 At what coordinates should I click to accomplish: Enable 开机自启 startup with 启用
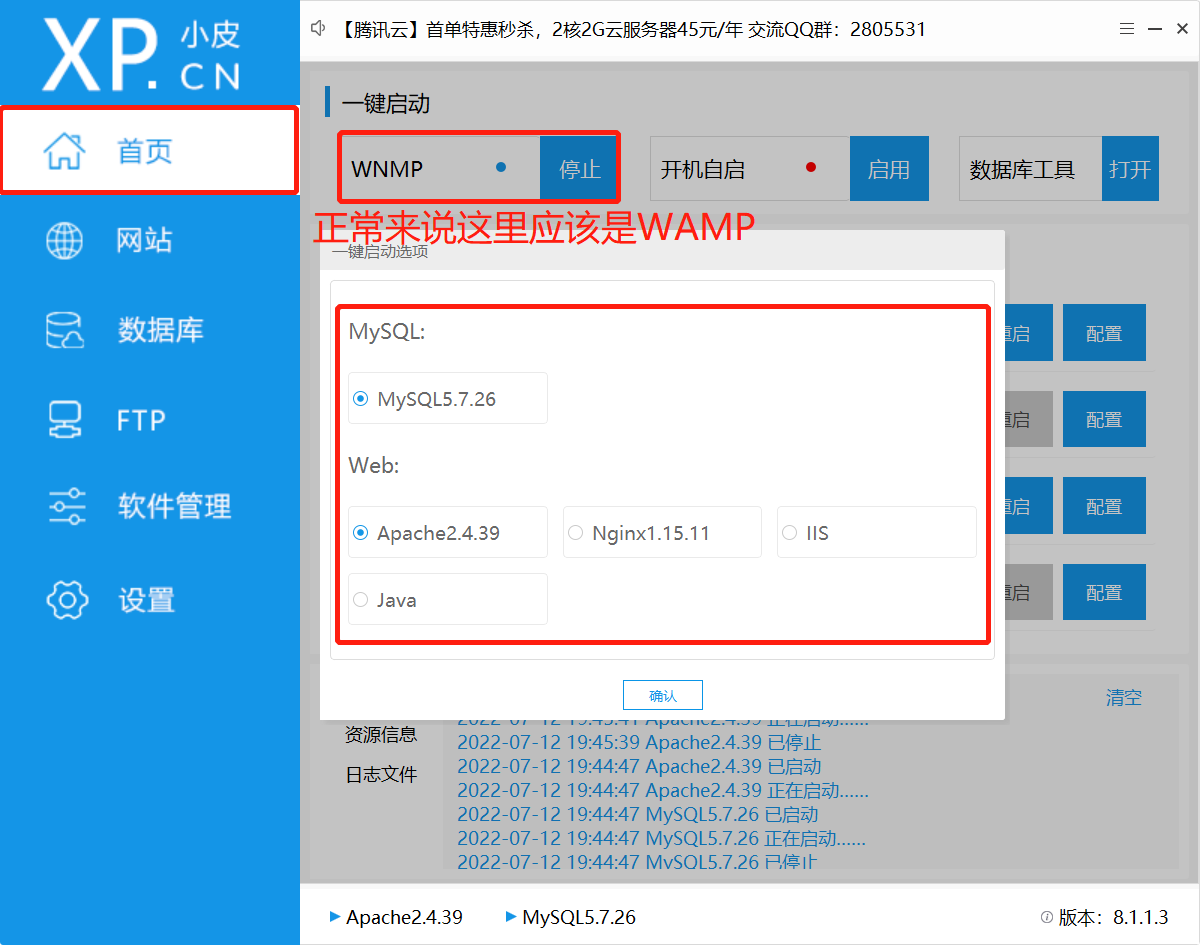(x=889, y=168)
